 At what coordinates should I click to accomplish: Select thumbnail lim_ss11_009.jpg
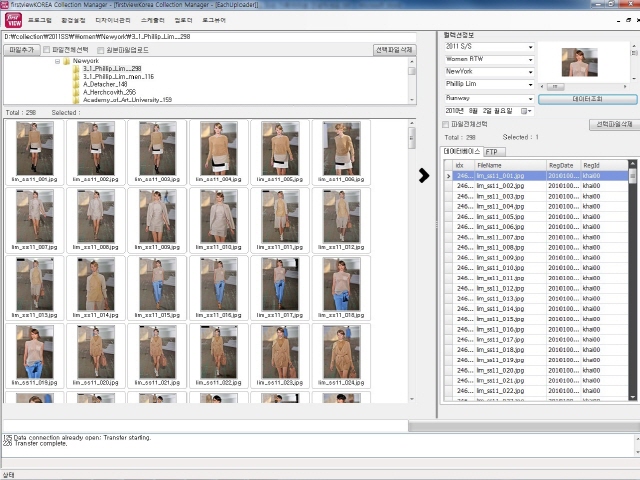point(157,220)
